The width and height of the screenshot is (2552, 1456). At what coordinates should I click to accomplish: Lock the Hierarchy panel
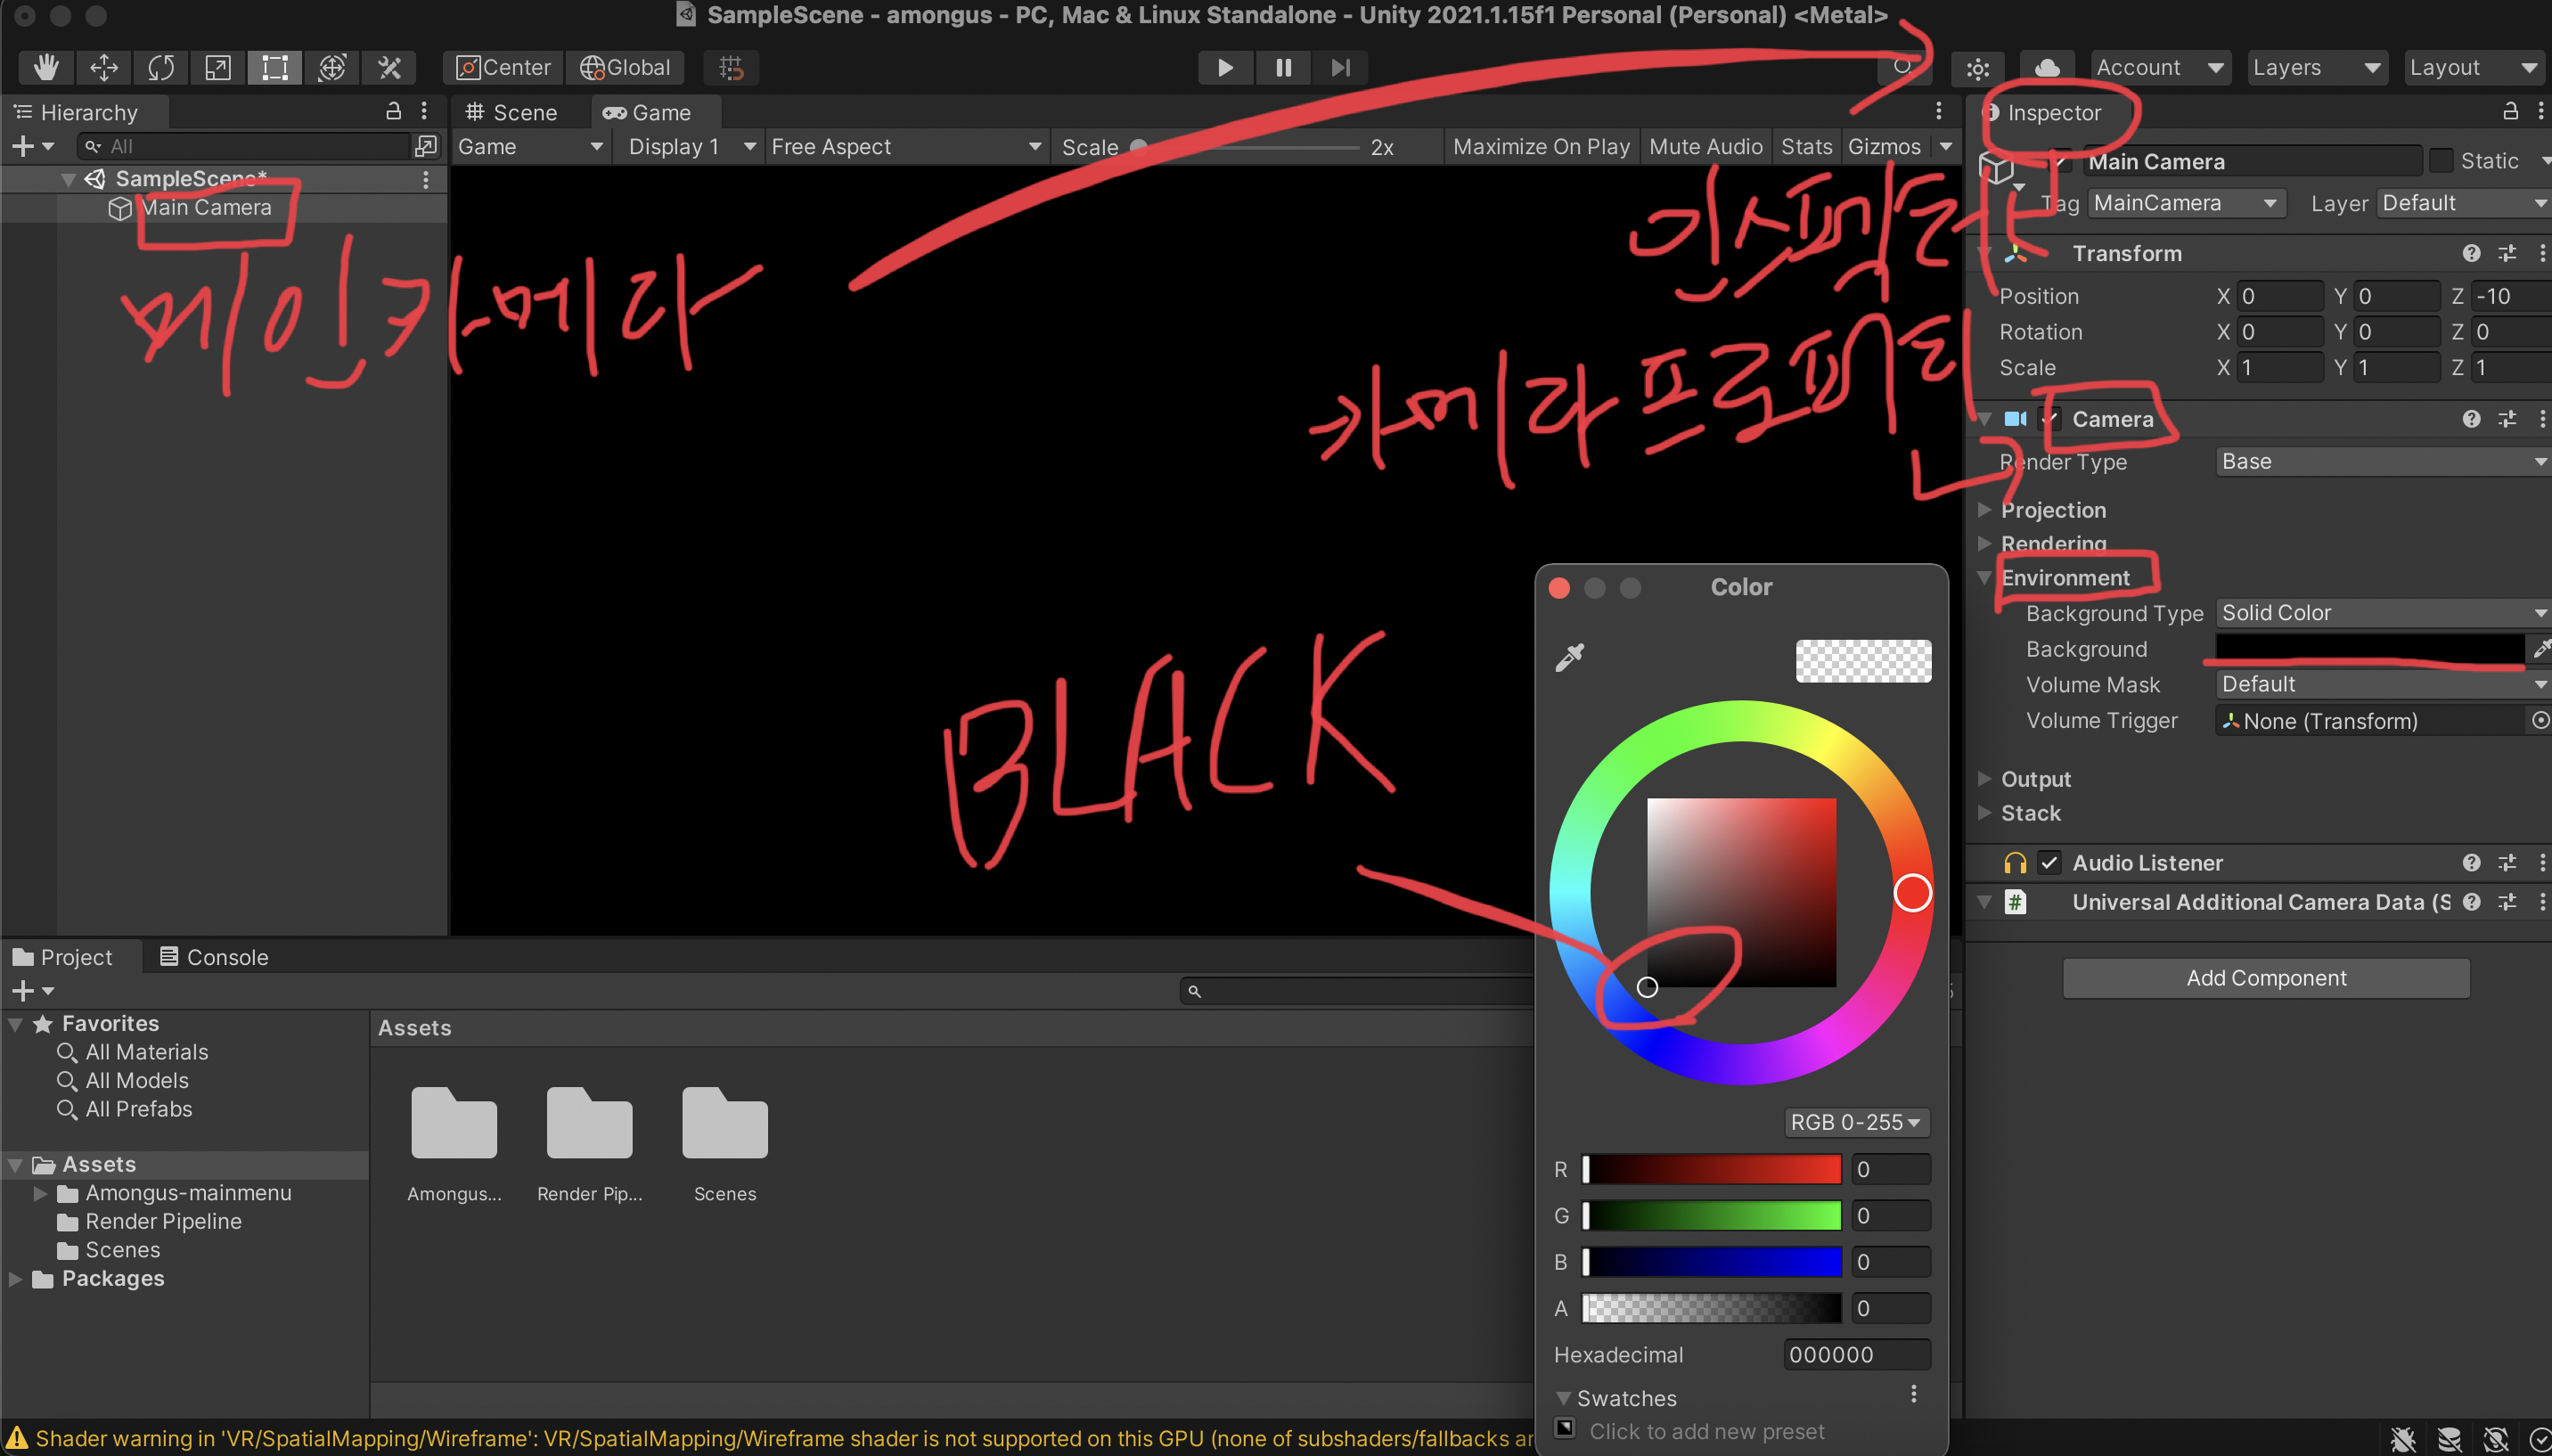click(393, 111)
